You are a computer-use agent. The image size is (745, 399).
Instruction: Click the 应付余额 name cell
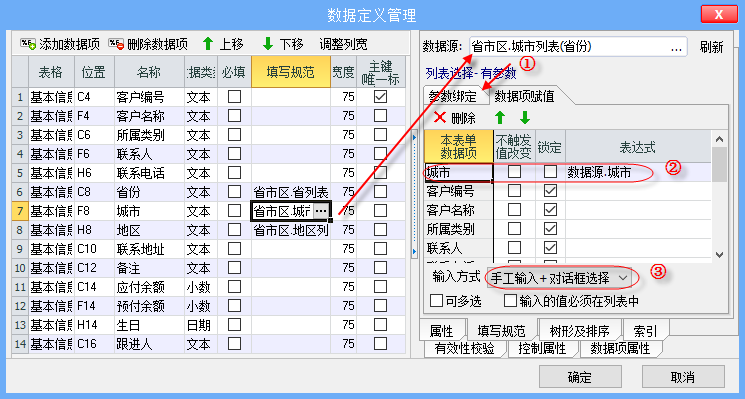click(149, 287)
